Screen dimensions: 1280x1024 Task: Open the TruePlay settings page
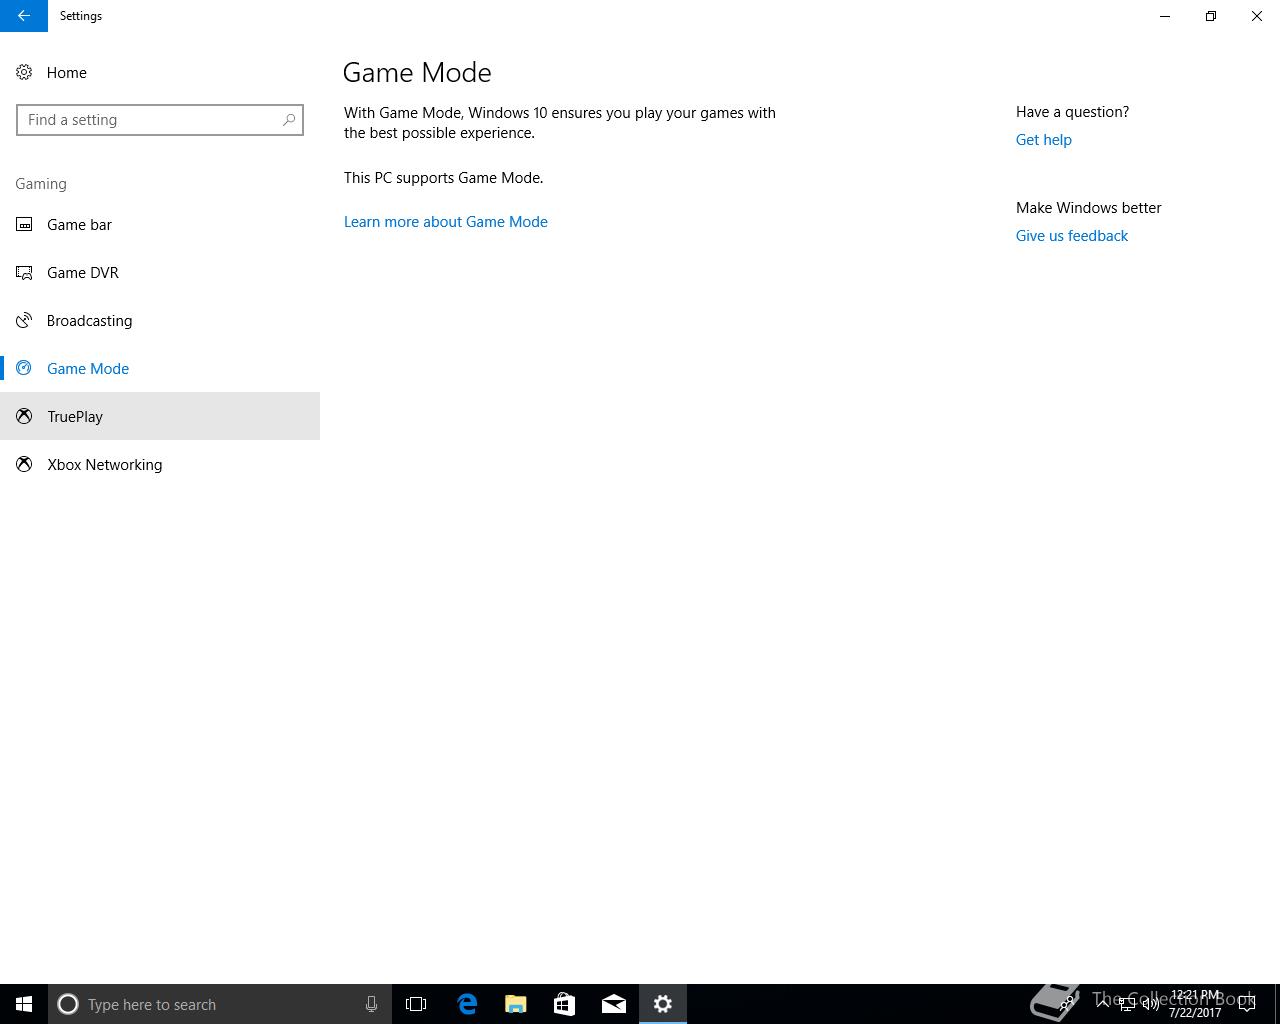[160, 416]
